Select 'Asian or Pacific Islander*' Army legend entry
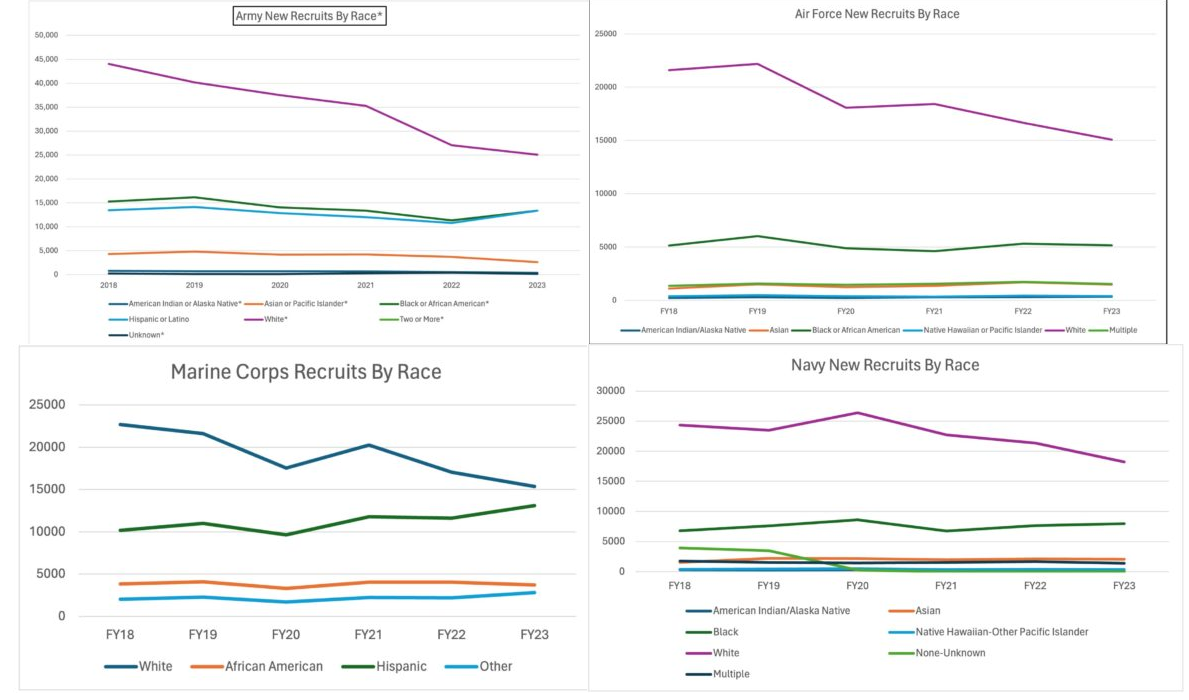 click(x=305, y=303)
